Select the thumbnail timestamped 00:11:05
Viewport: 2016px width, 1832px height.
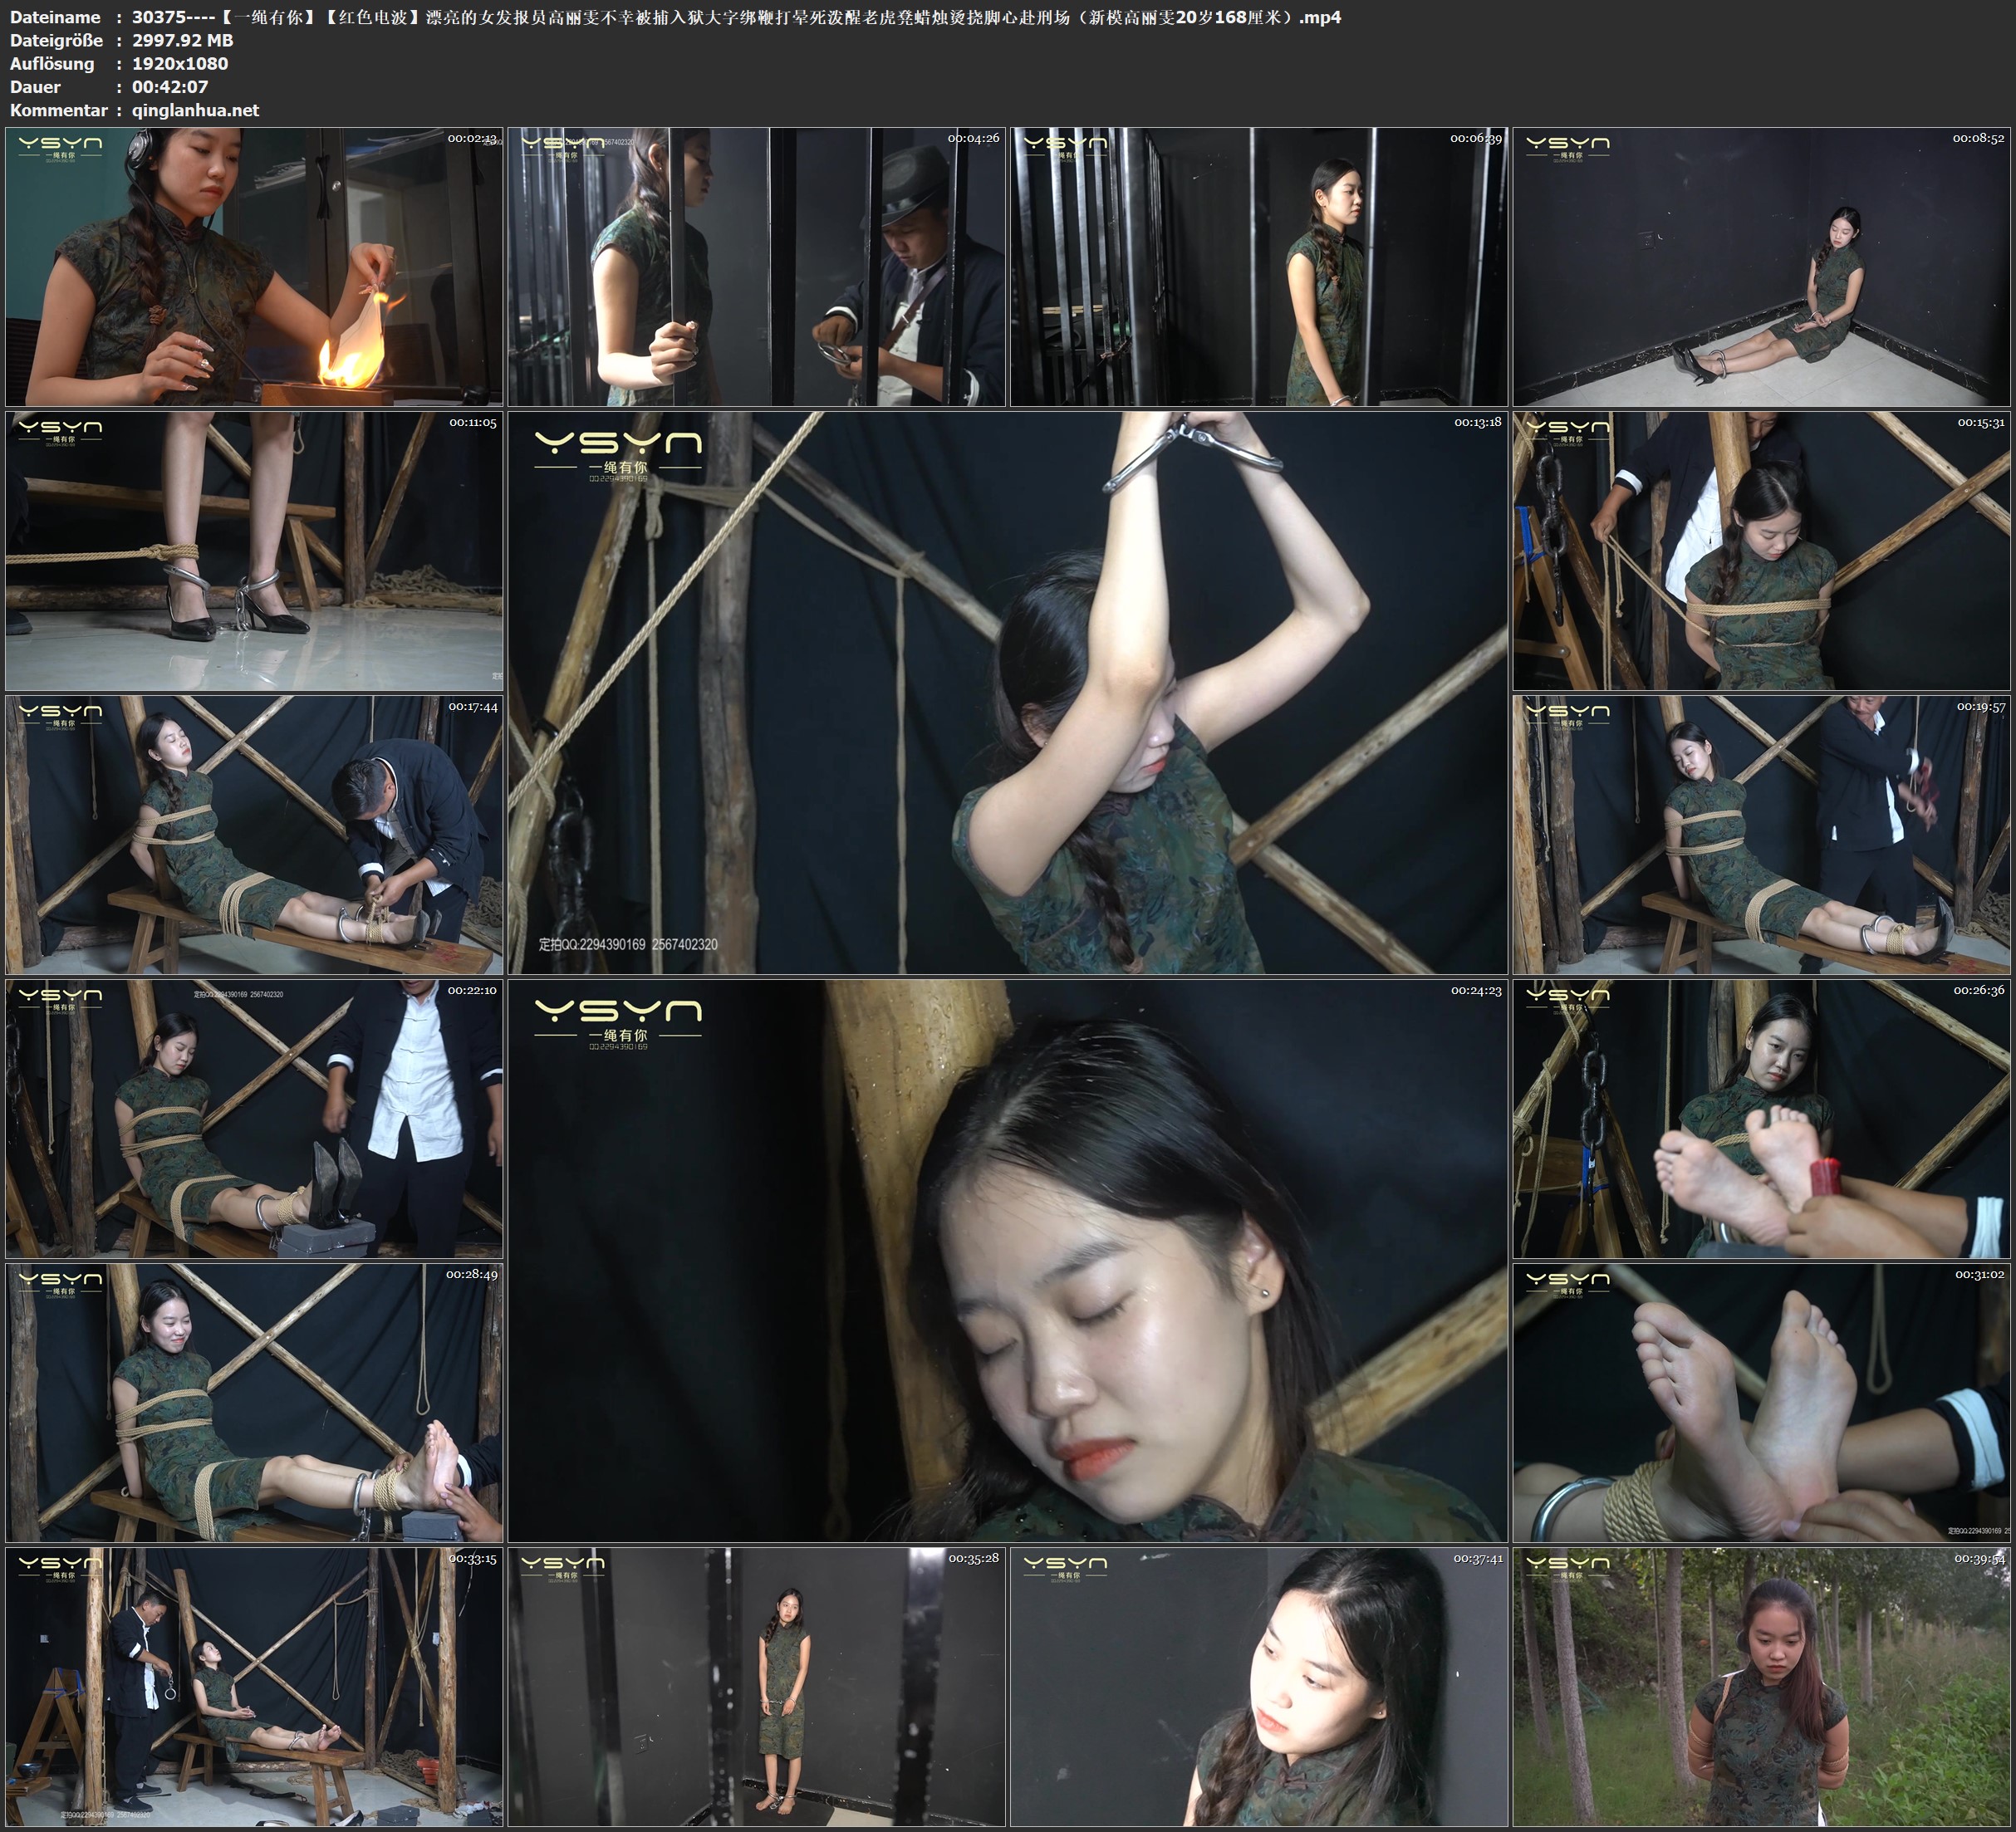(x=254, y=551)
